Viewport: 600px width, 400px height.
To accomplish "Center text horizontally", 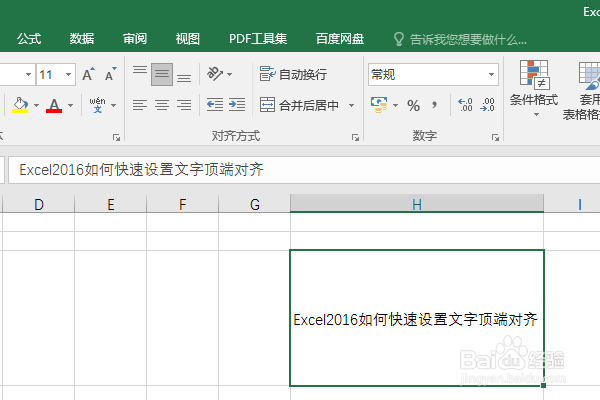I will (162, 105).
